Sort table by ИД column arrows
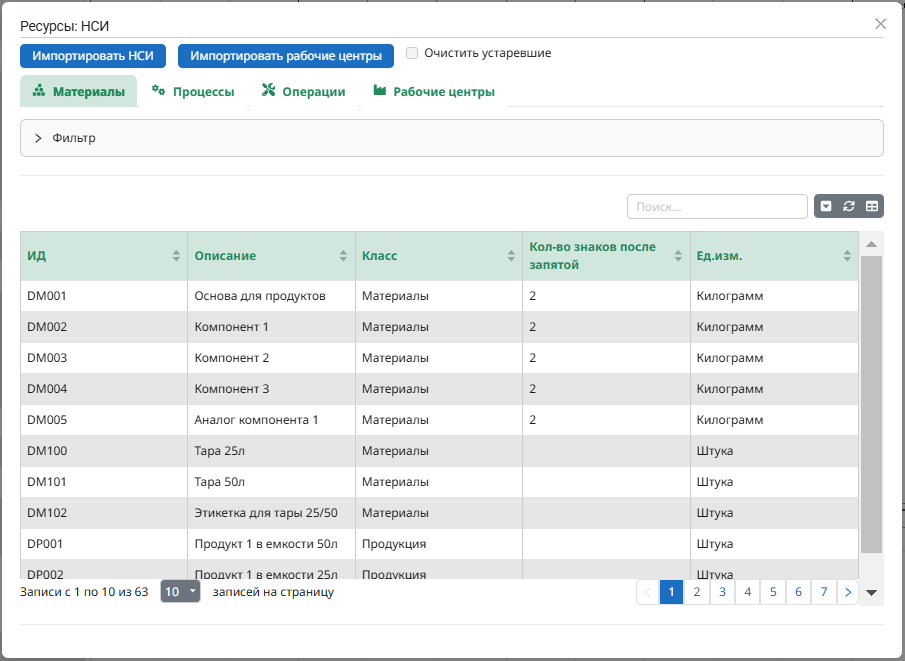Image resolution: width=905 pixels, height=661 pixels. (176, 256)
